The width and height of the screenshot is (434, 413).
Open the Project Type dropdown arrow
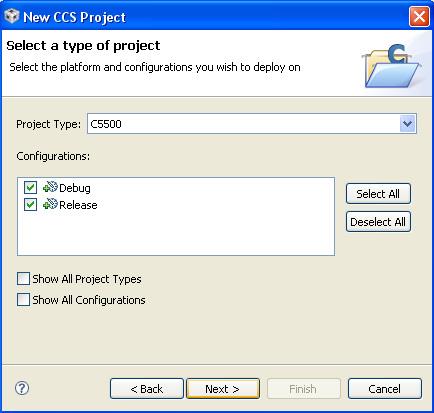pyautogui.click(x=407, y=124)
